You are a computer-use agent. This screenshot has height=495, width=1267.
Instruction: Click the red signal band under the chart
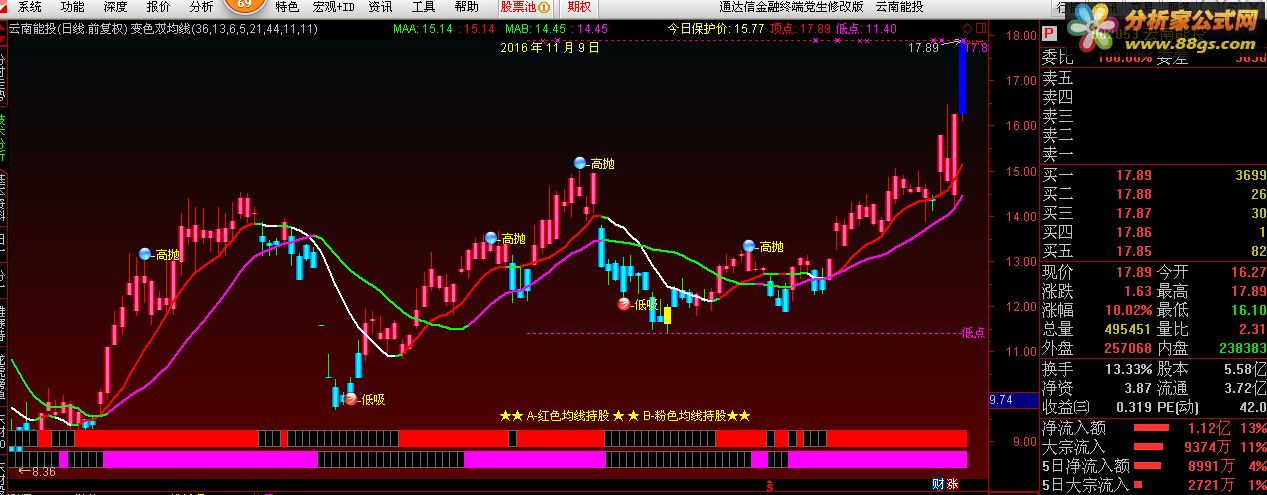[x=488, y=438]
